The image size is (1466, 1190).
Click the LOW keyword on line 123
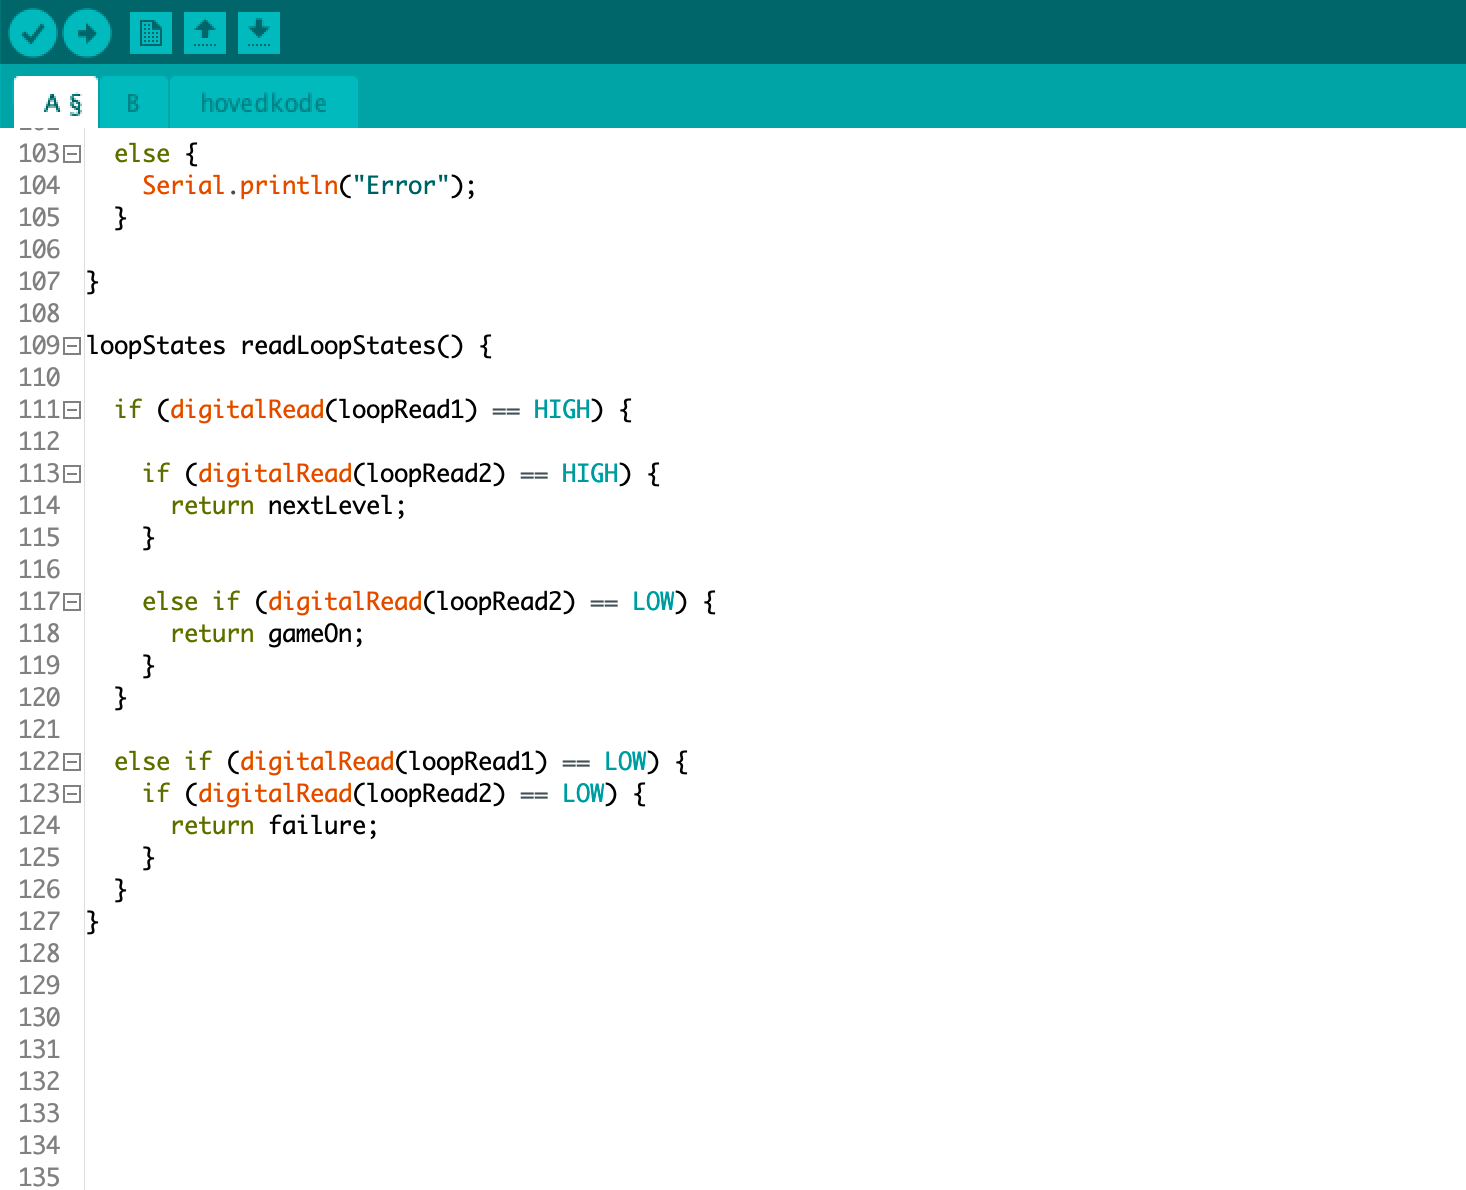584,794
